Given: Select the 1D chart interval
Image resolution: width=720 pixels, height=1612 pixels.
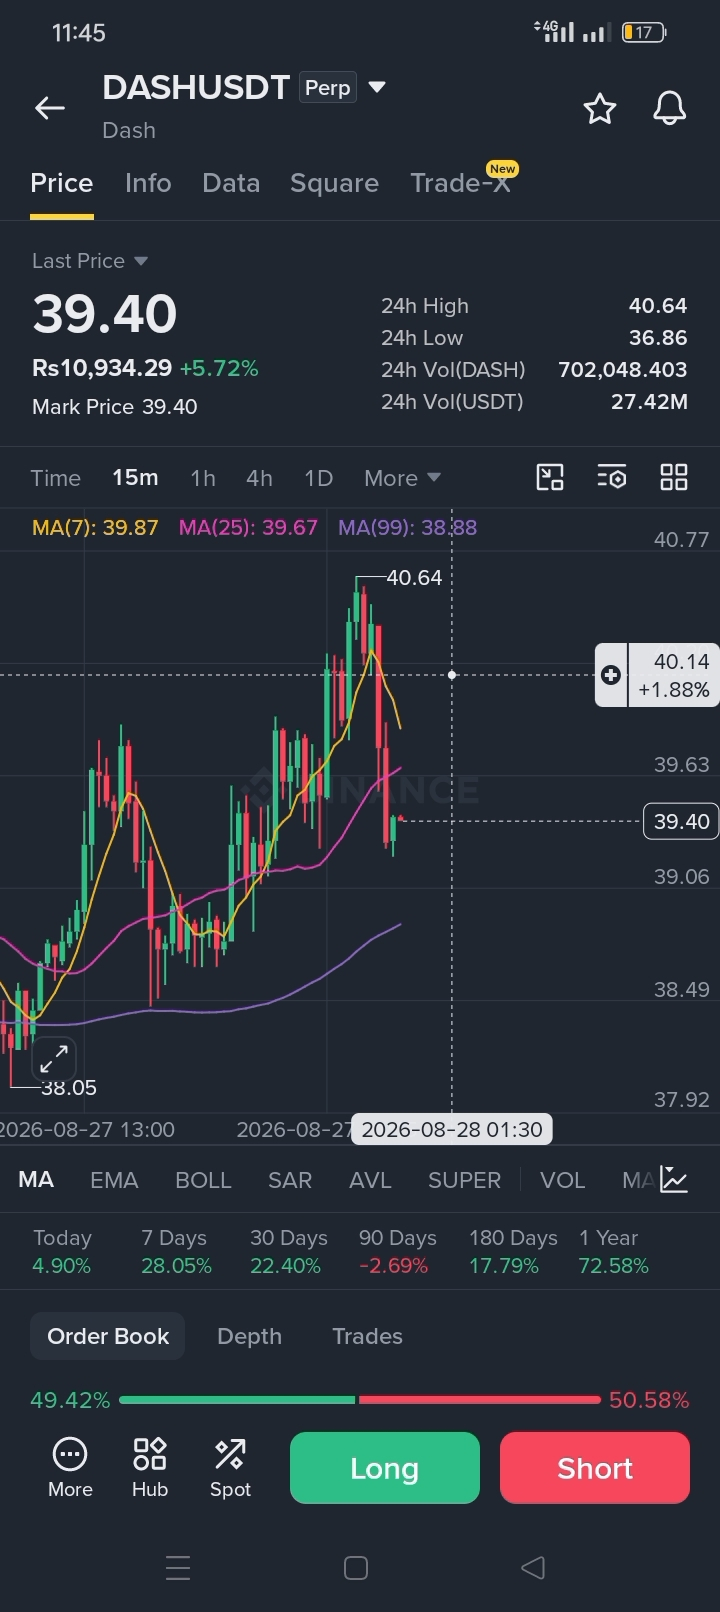Looking at the screenshot, I should [318, 478].
